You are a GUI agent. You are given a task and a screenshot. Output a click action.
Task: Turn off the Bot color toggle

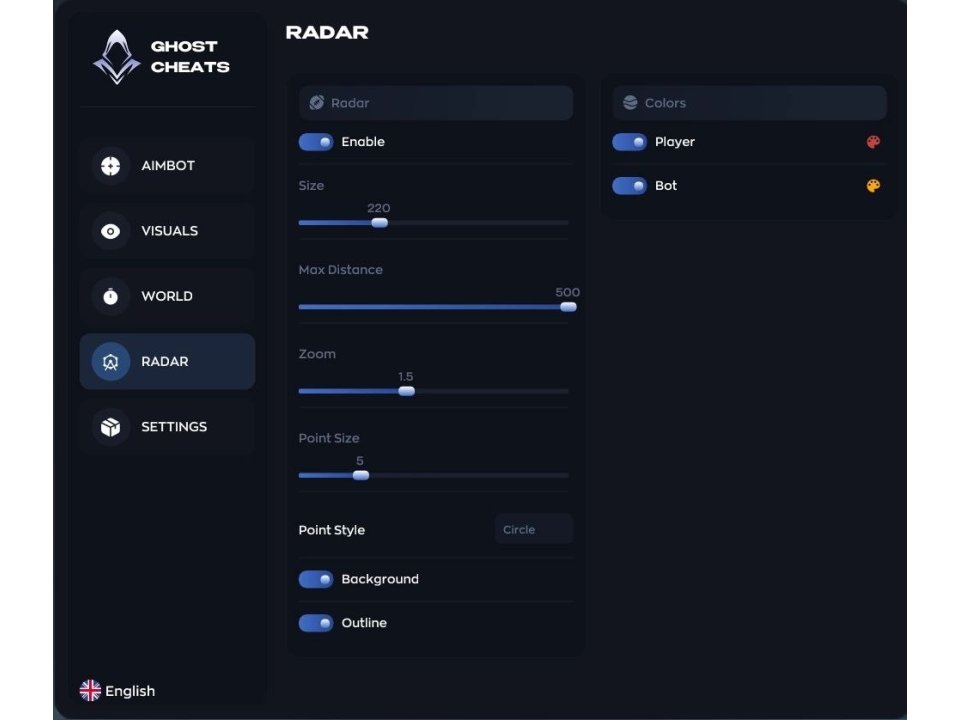pyautogui.click(x=629, y=186)
